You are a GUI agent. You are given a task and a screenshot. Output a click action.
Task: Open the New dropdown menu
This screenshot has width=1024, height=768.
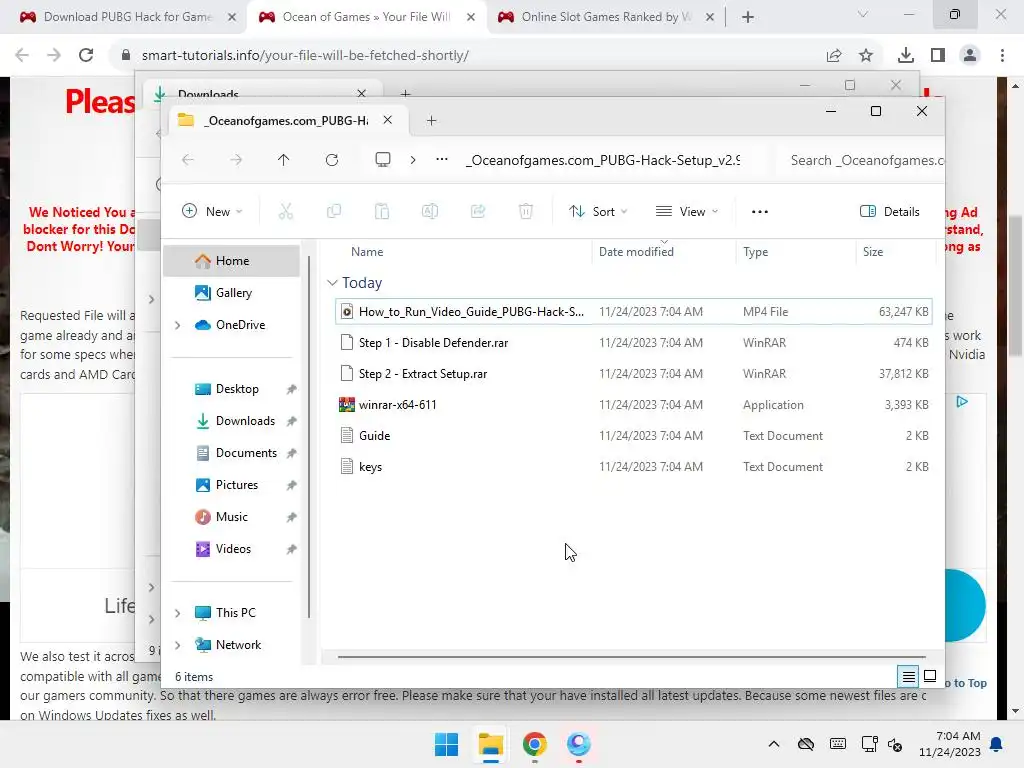click(212, 212)
